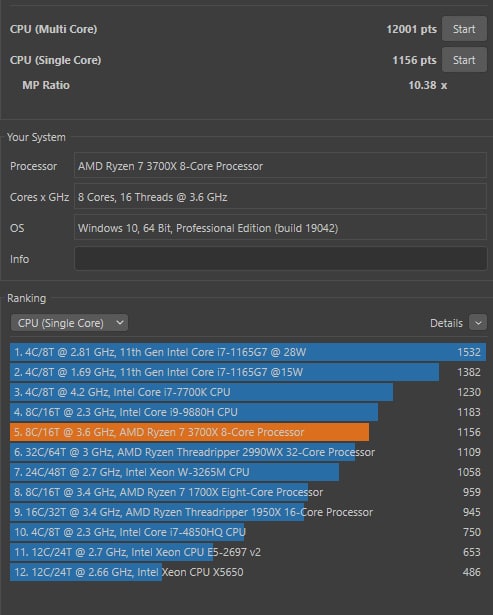Image resolution: width=493 pixels, height=615 pixels.
Task: Open the CPU (Single Core) ranking dropdown
Action: [69, 323]
